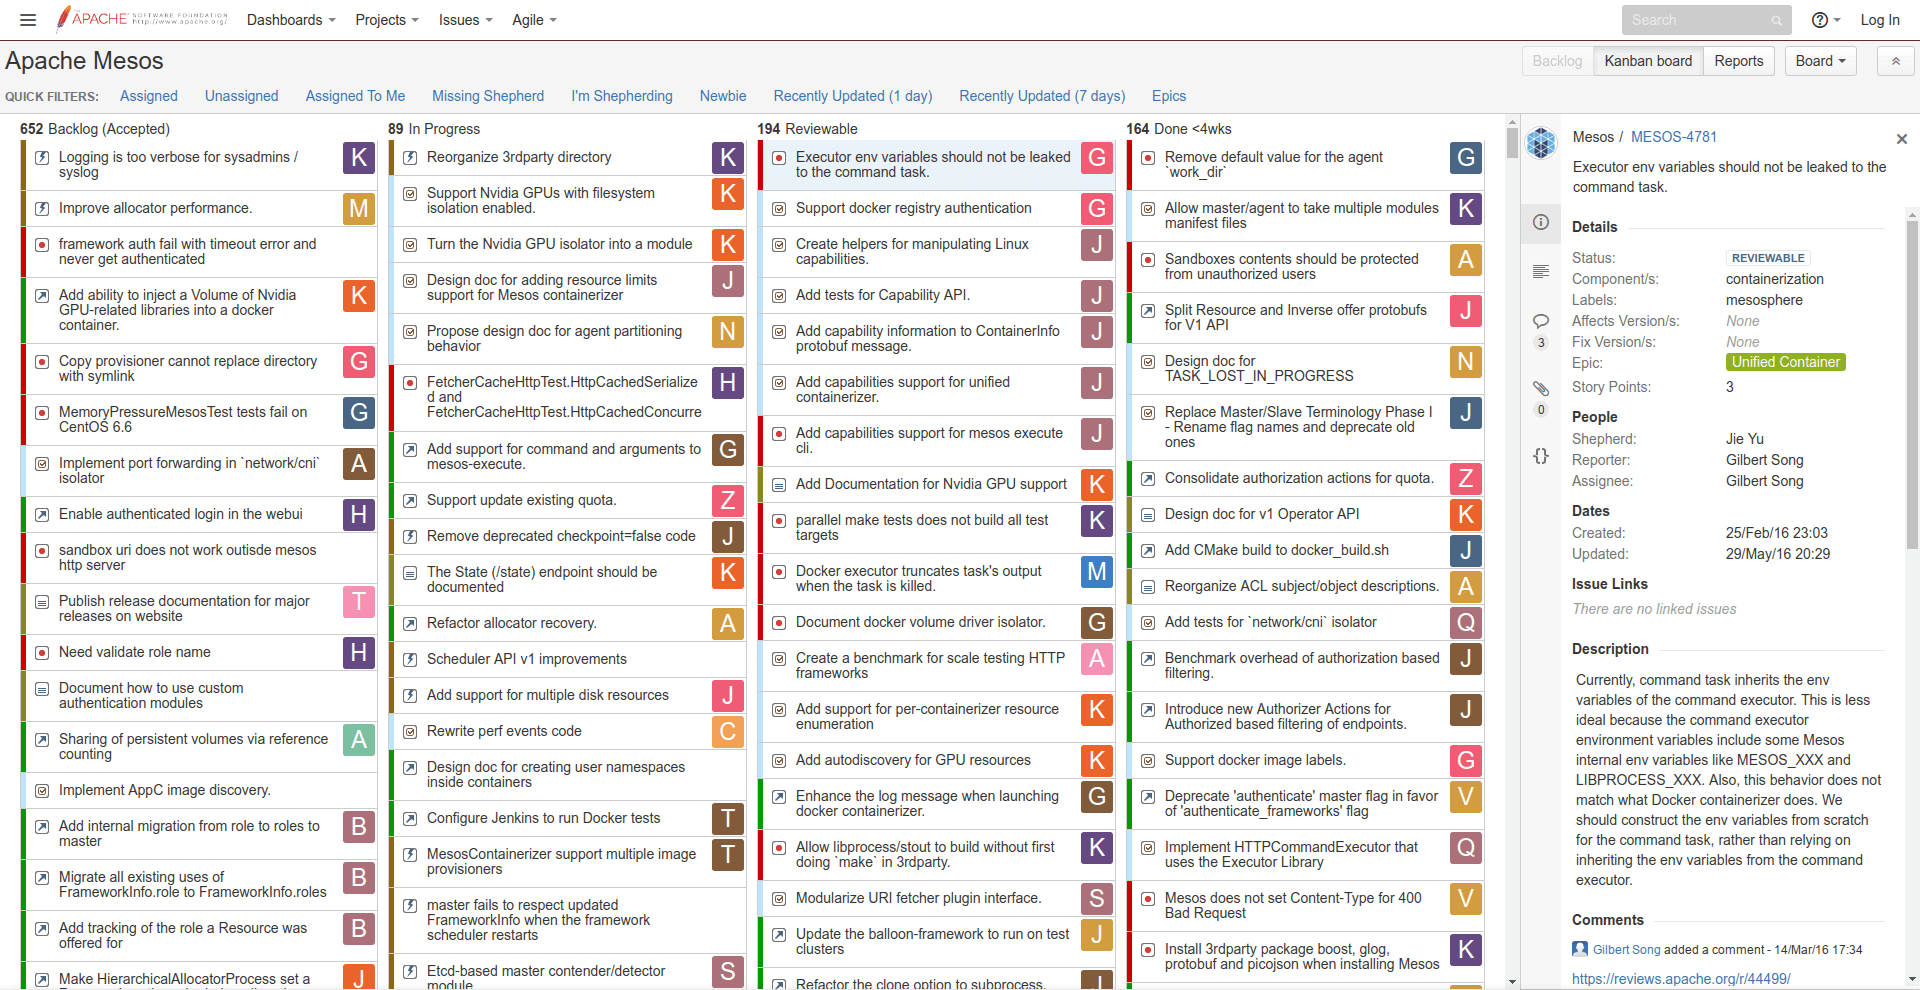Select the Kanban board tab
The image size is (1920, 990).
(x=1648, y=60)
